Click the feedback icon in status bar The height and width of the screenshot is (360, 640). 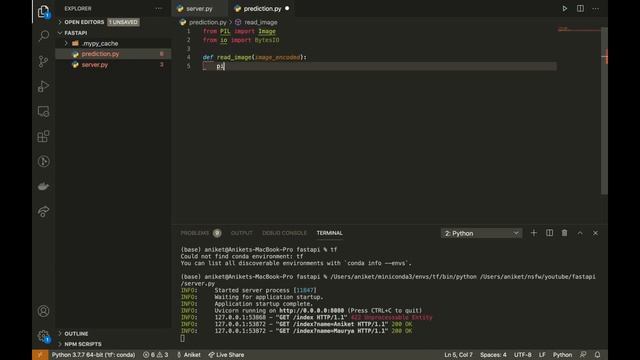pyautogui.click(x=583, y=355)
